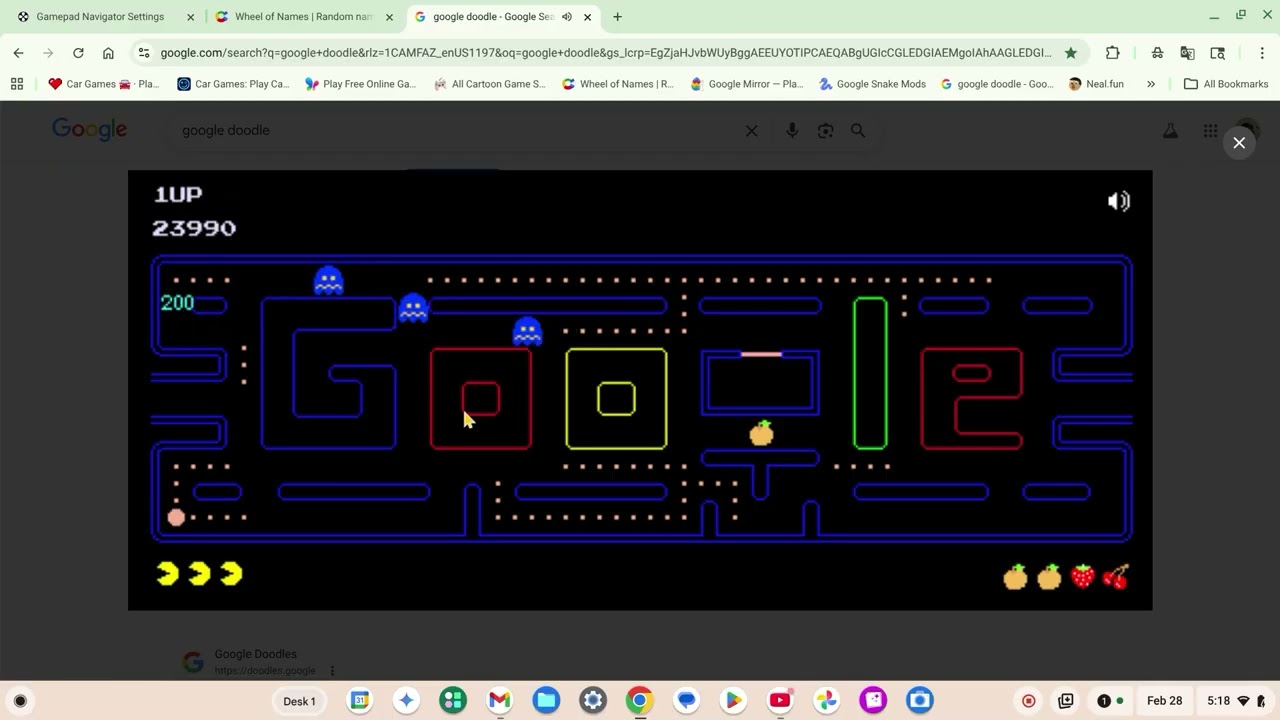The width and height of the screenshot is (1280, 720).
Task: Reload the current page
Action: click(x=78, y=52)
